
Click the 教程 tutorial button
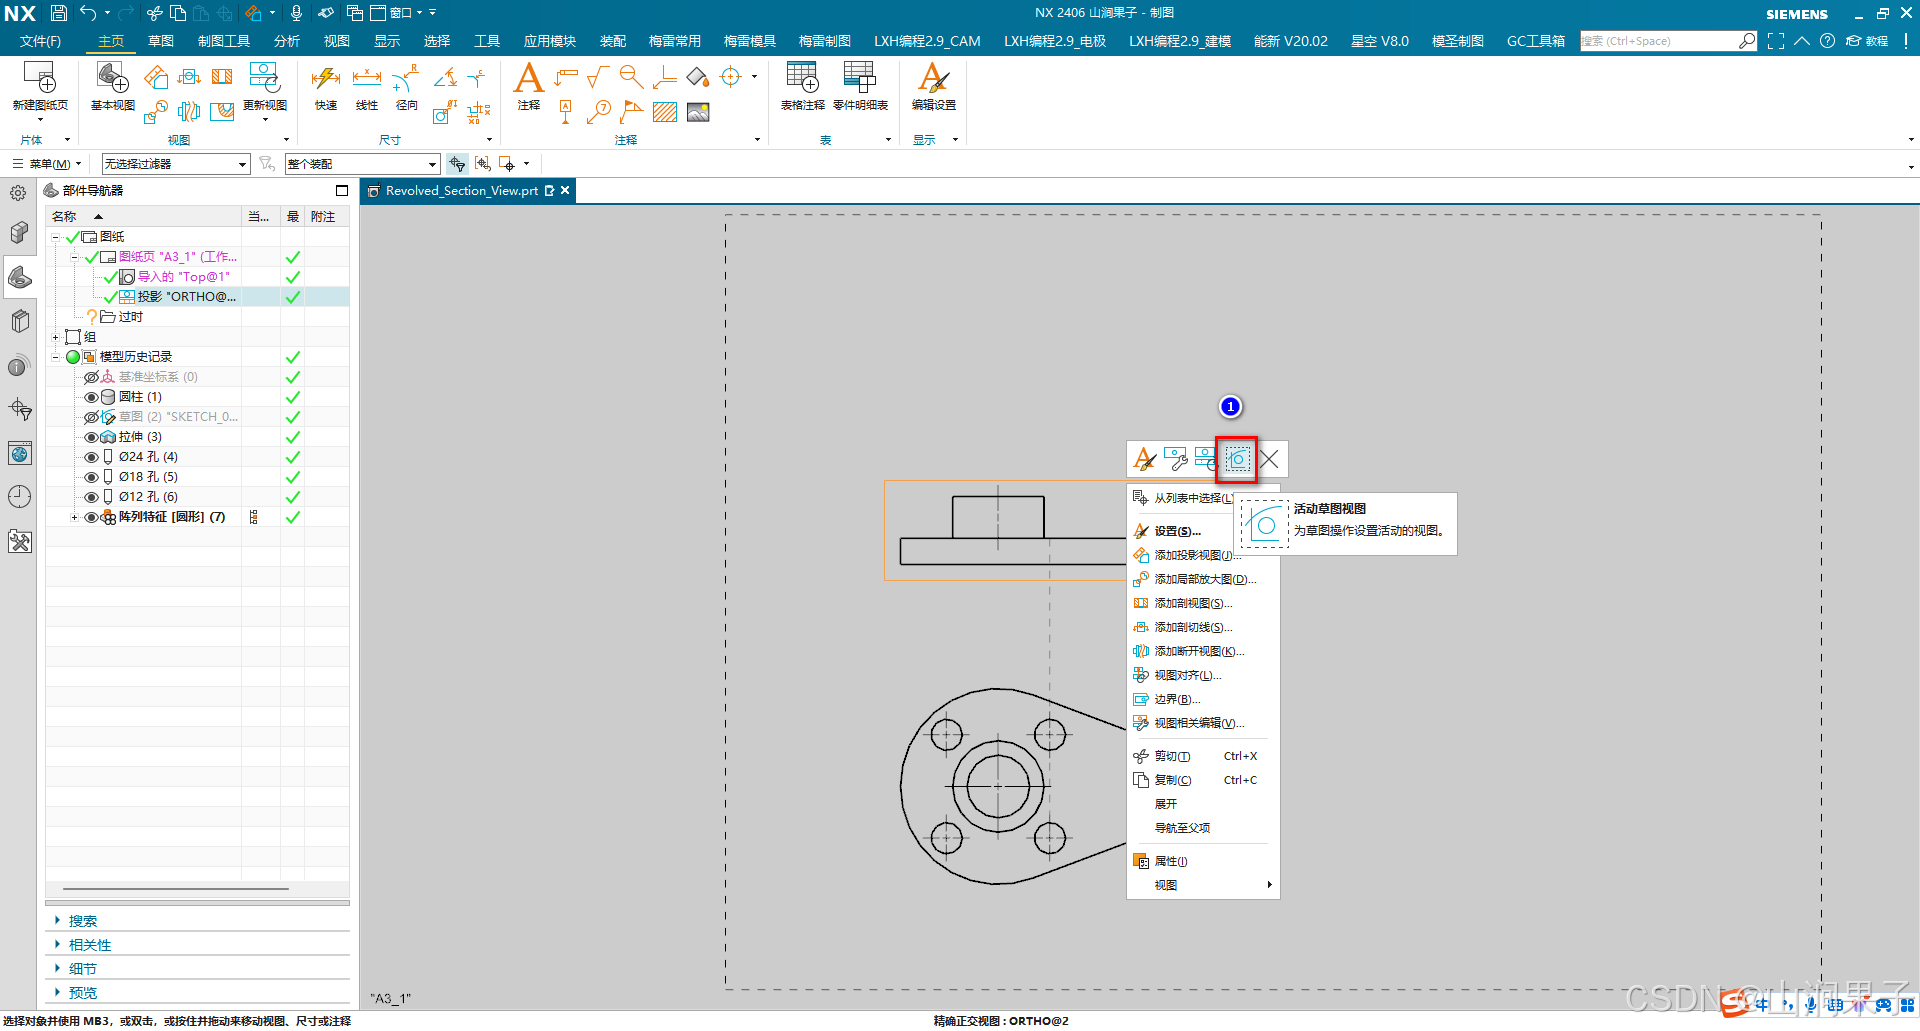pos(1867,41)
